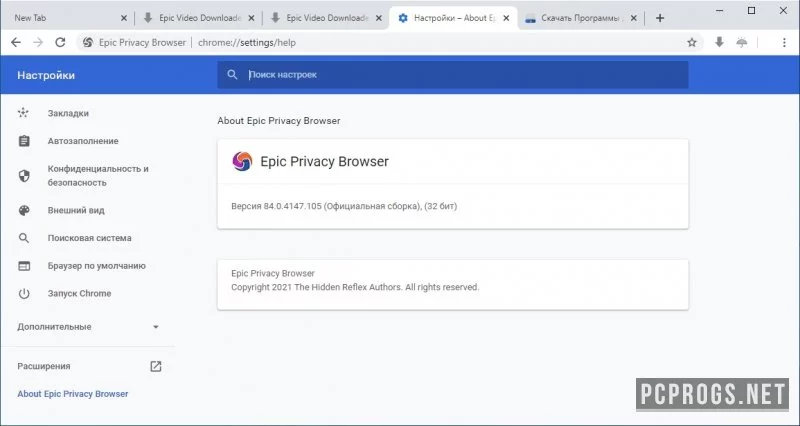Close the Настройки settings tab
Viewport: 800px width, 426px height.
[x=506, y=18]
